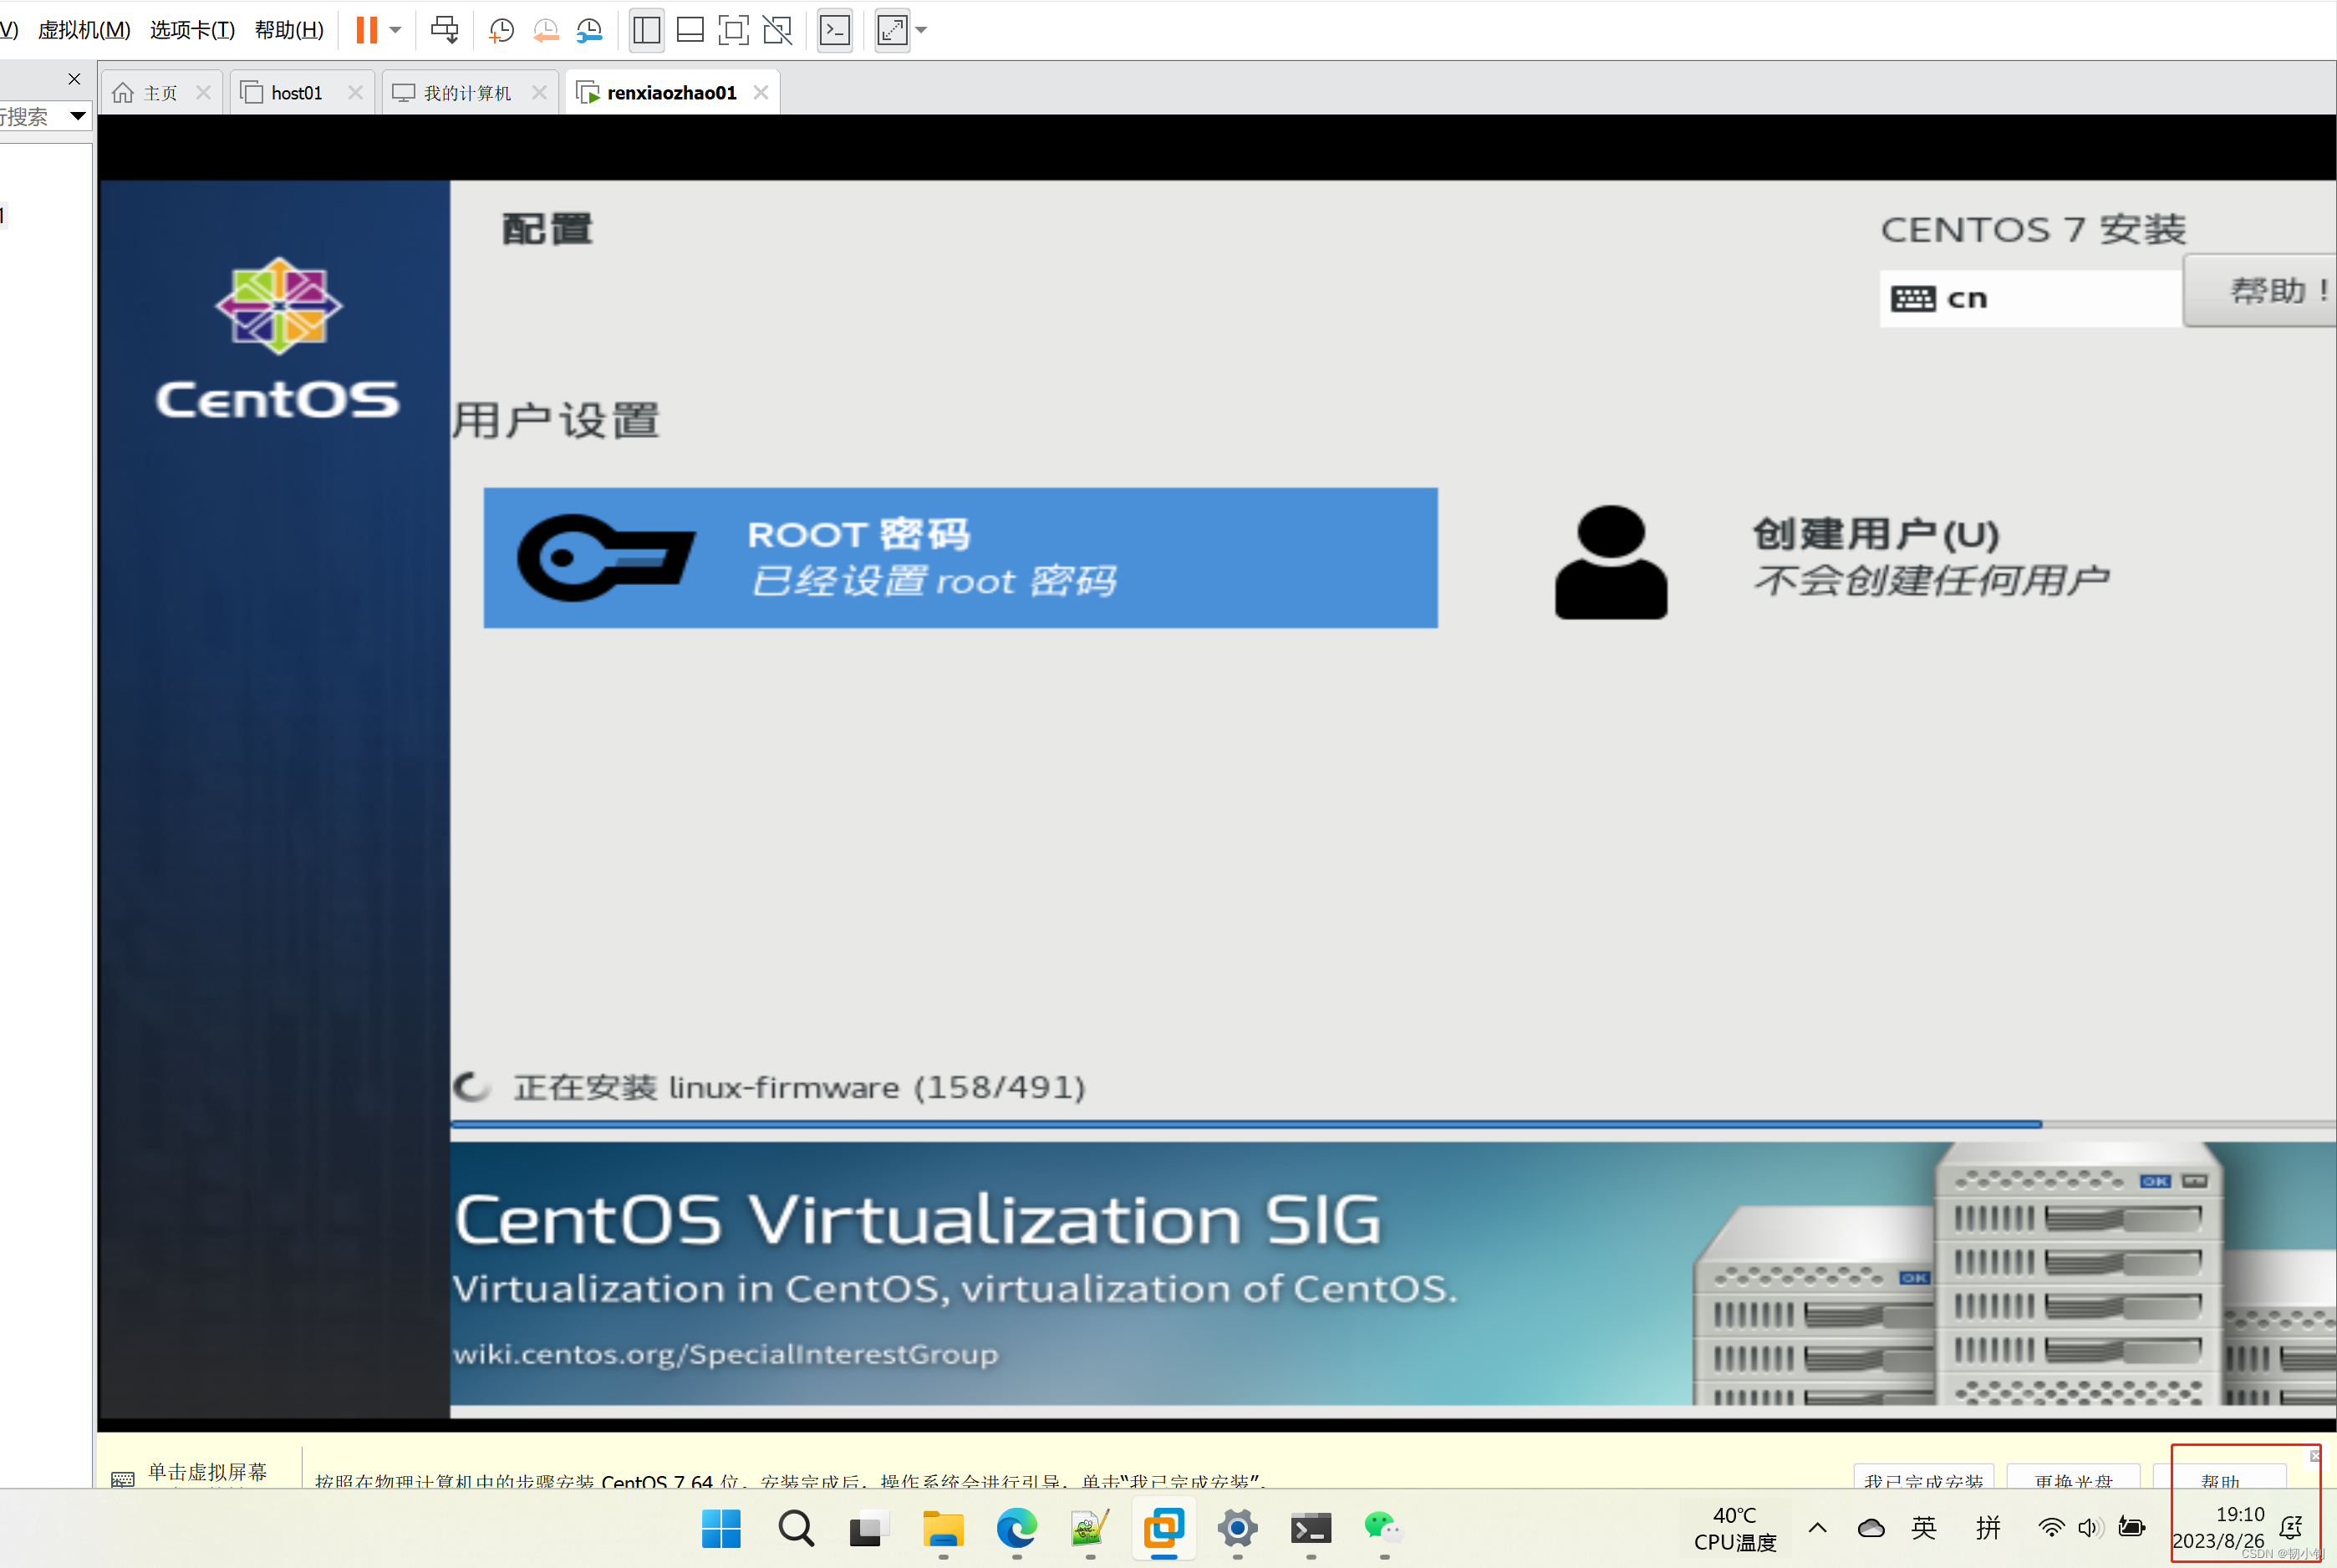Click Send Ctrl+Alt+Del toolbar icon
Viewport: 2337px width, 1568px height.
pos(444,30)
